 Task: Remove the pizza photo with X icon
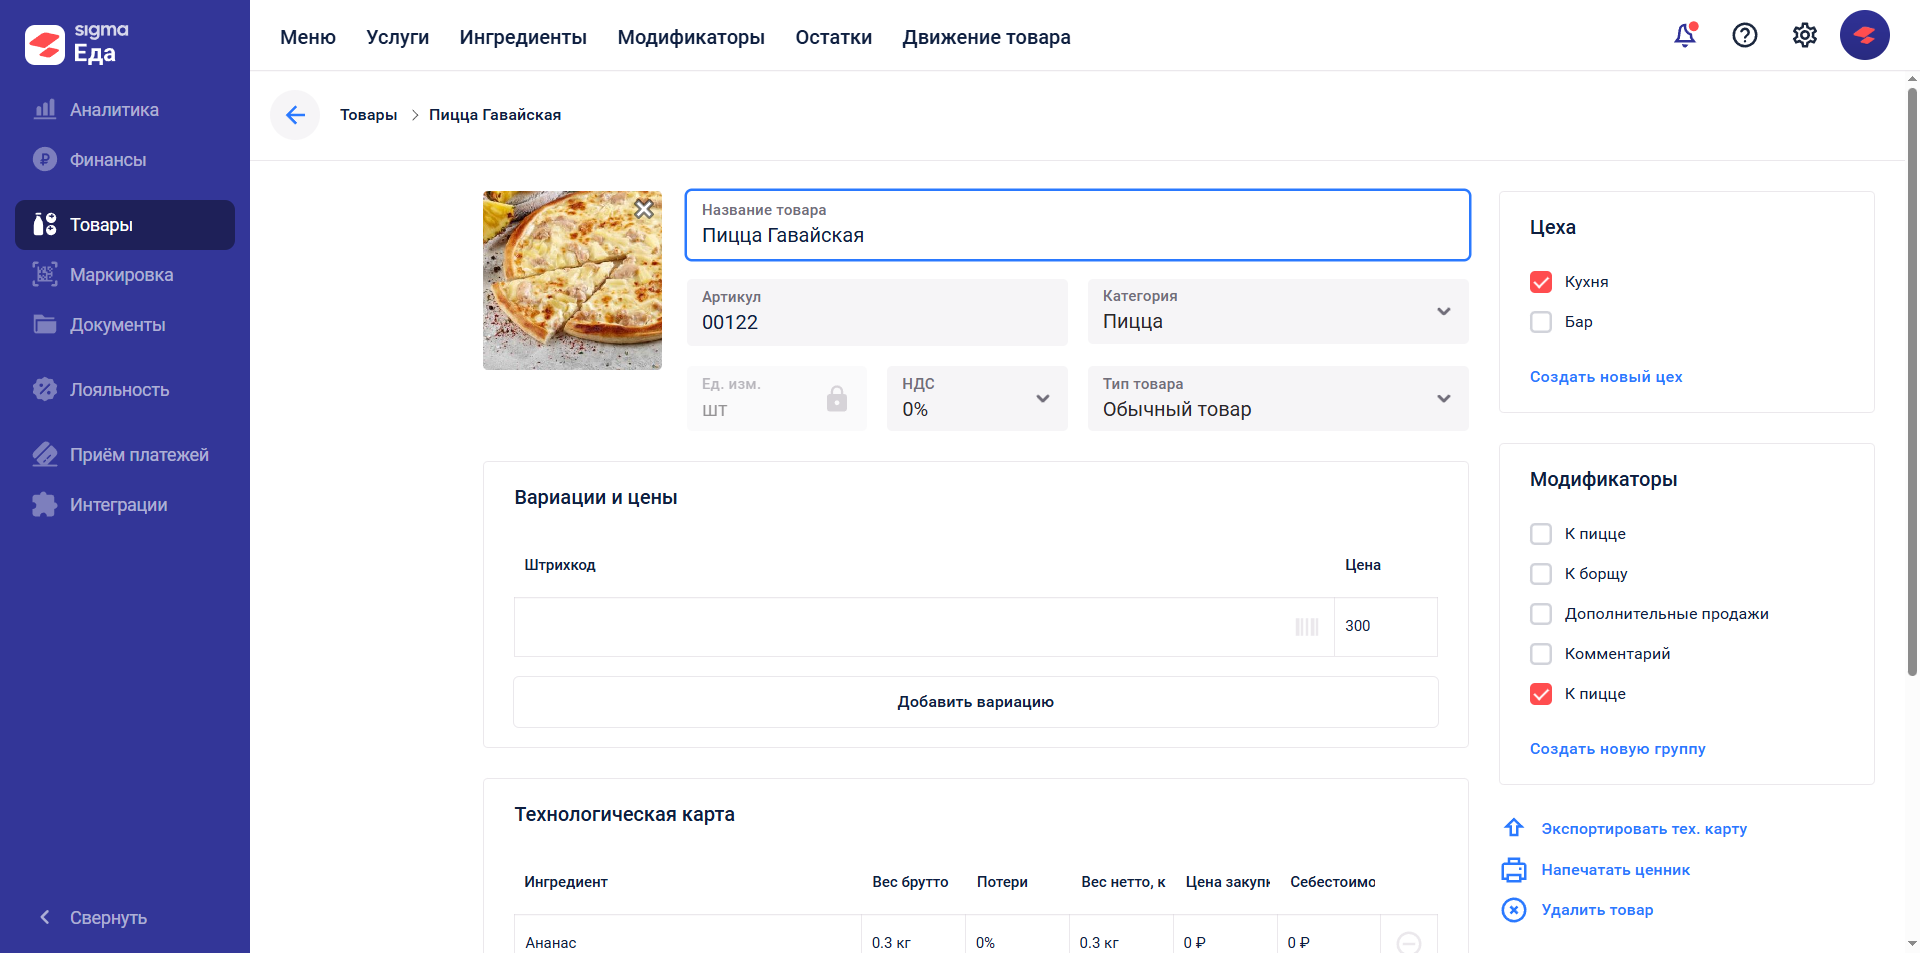[x=644, y=209]
